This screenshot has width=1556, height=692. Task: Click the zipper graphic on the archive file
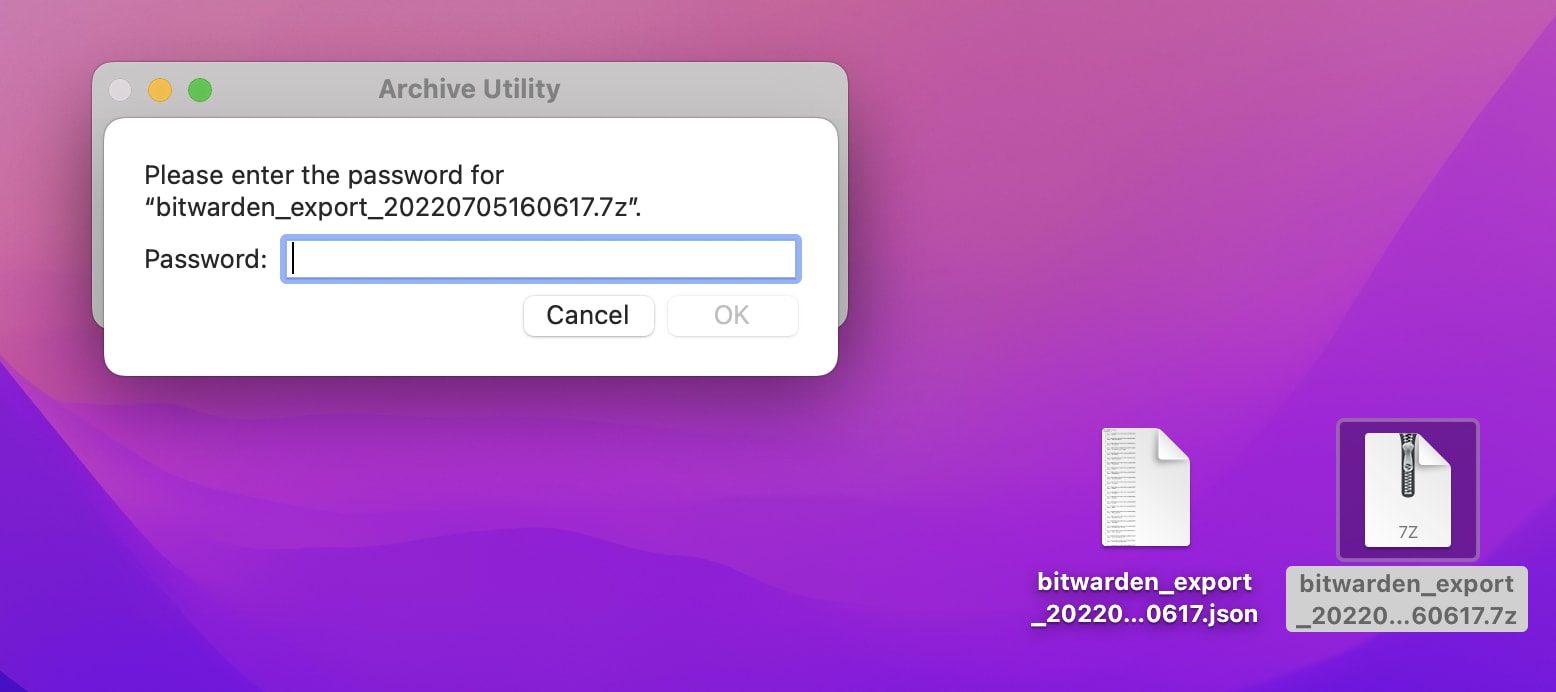(1408, 466)
